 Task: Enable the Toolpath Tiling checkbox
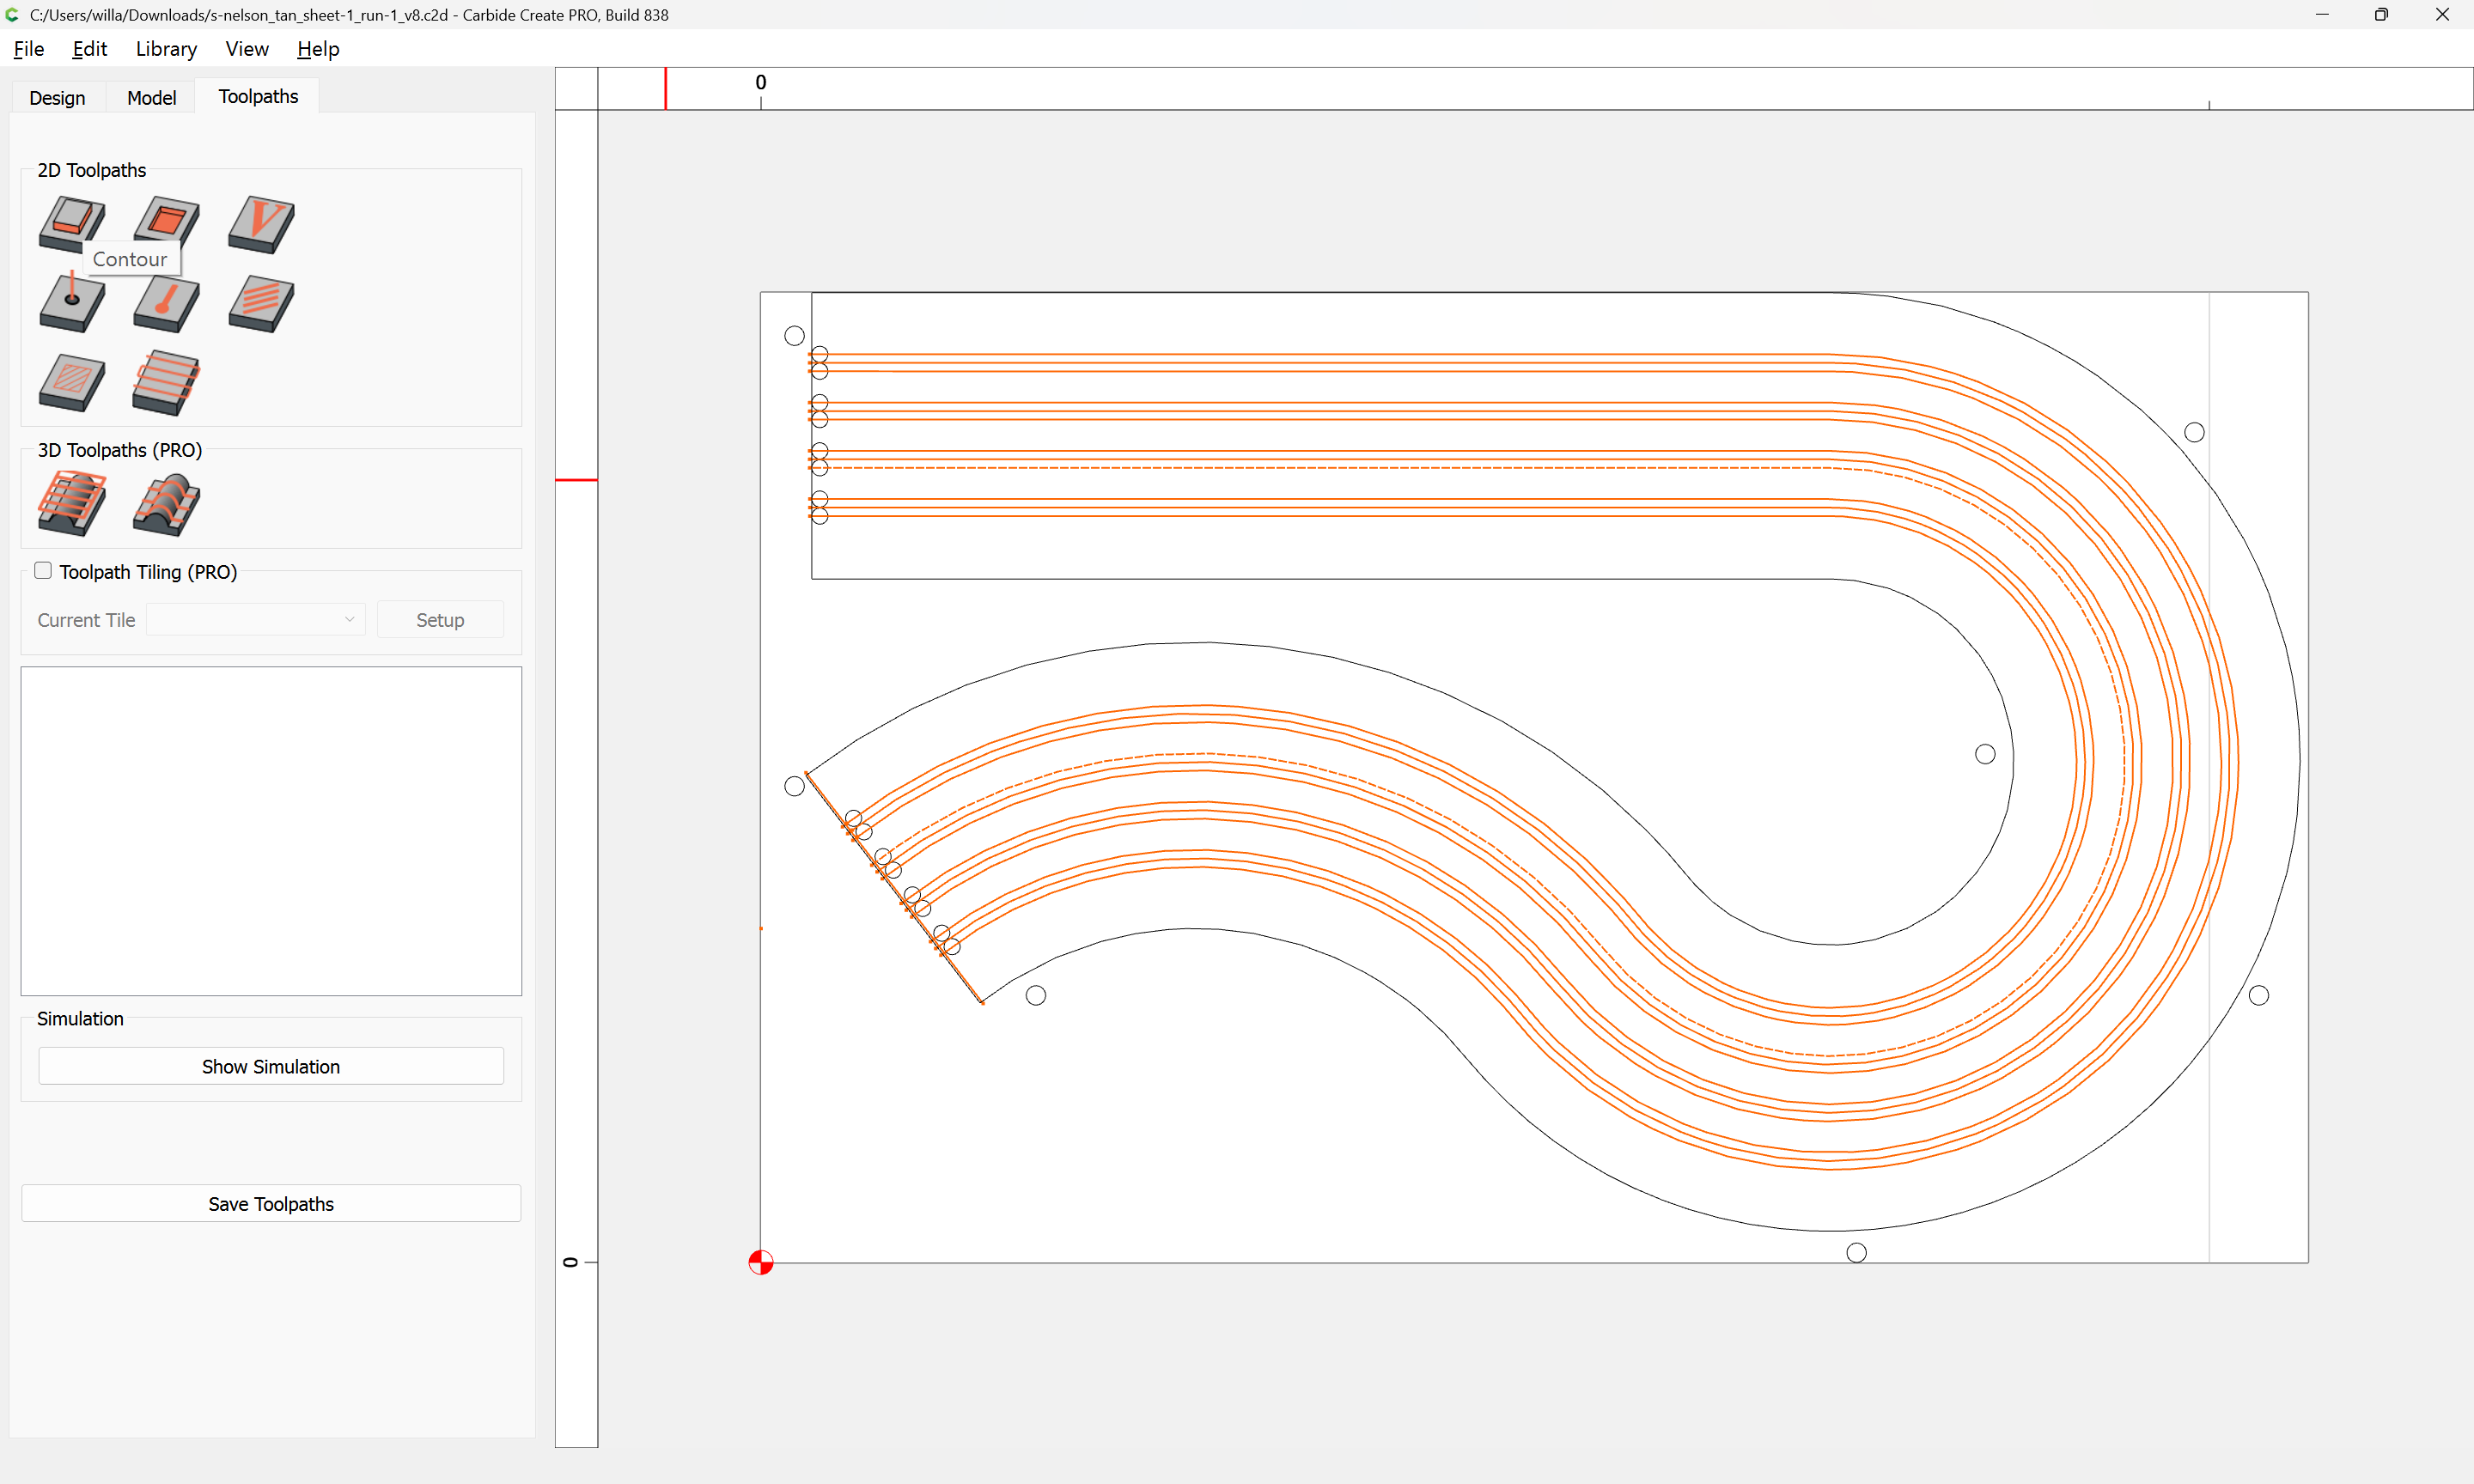[43, 571]
